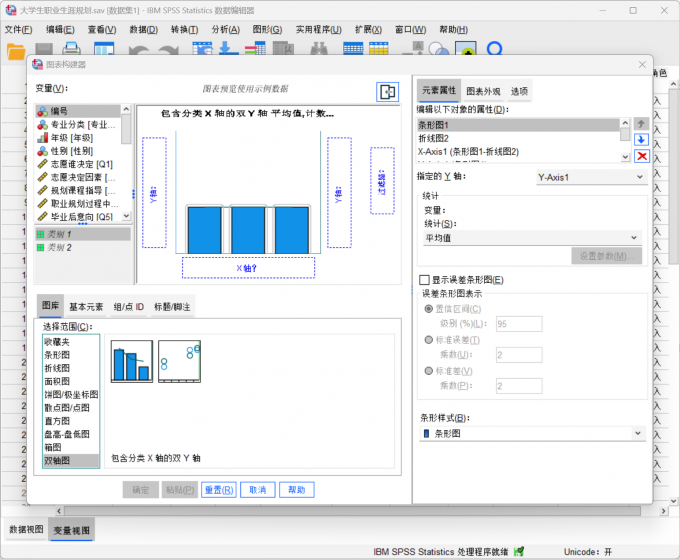Select the 置信区间 radio button

click(430, 309)
